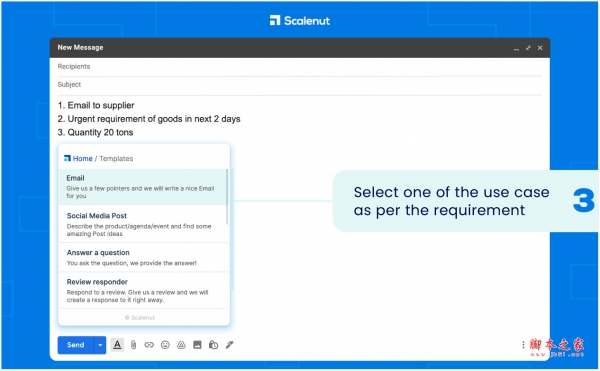Insert a link using chain icon
The height and width of the screenshot is (371, 600).
[149, 345]
